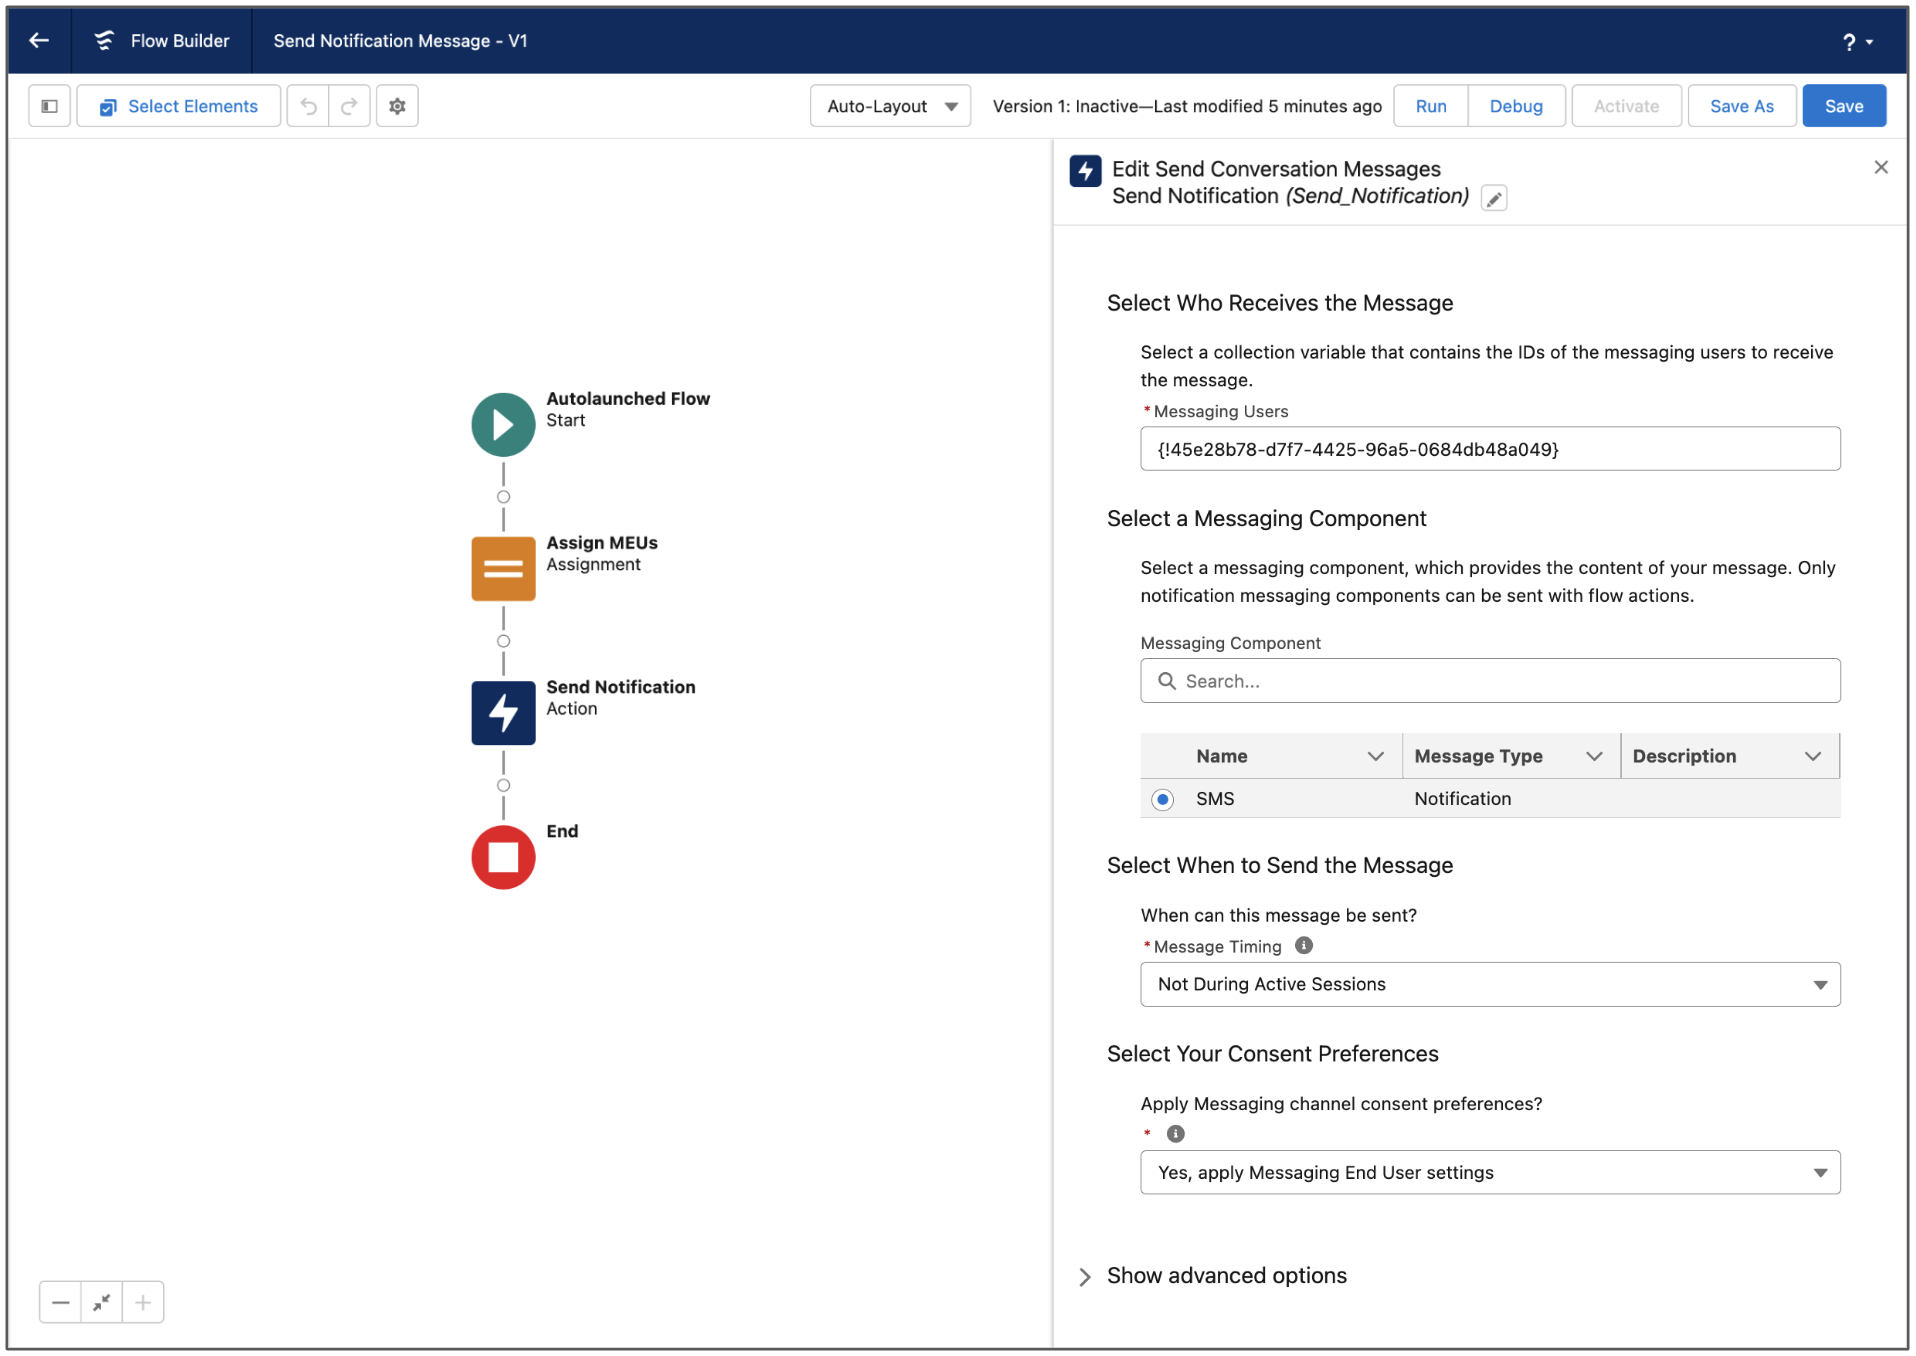
Task: Click the back arrow to exit Flow Builder
Action: (38, 41)
